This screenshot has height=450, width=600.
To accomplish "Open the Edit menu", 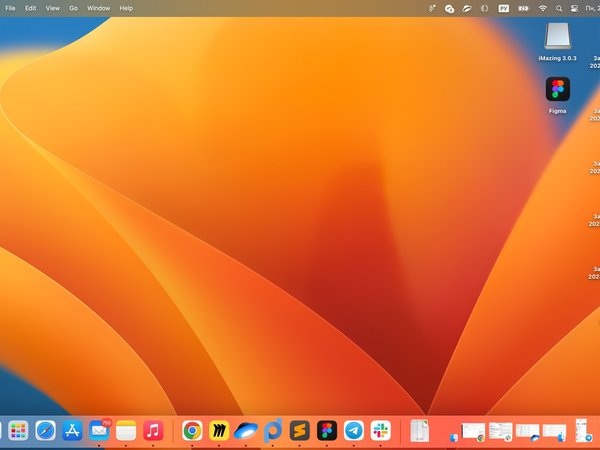I will [x=31, y=8].
